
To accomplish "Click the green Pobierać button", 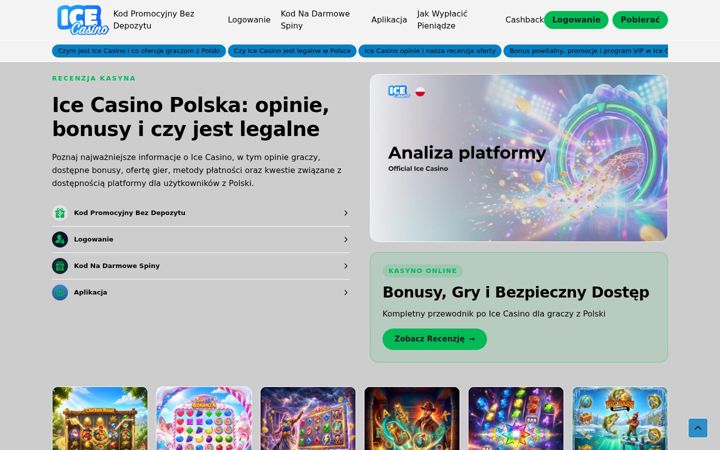I will point(640,20).
